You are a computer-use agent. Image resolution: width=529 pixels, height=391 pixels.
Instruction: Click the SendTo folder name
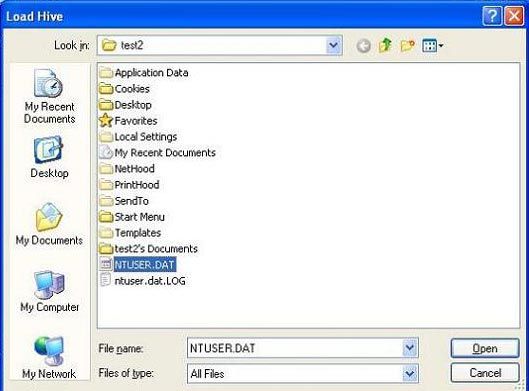point(132,201)
